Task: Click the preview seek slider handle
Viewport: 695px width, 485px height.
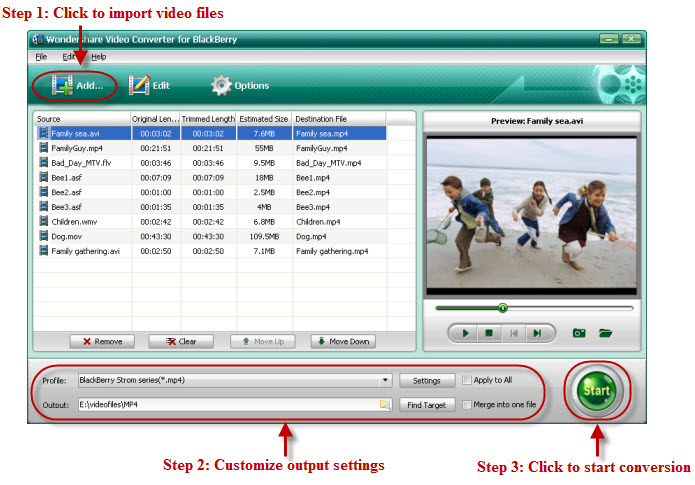Action: tap(502, 308)
